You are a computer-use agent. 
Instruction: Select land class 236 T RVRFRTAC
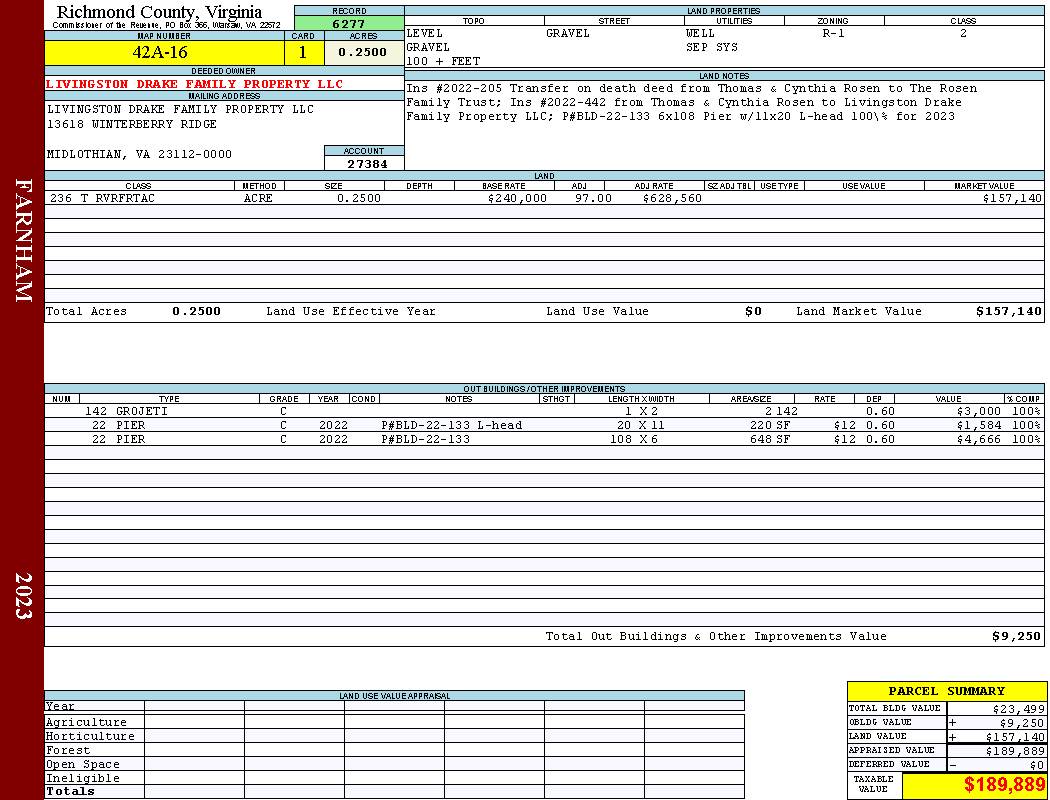pos(102,198)
